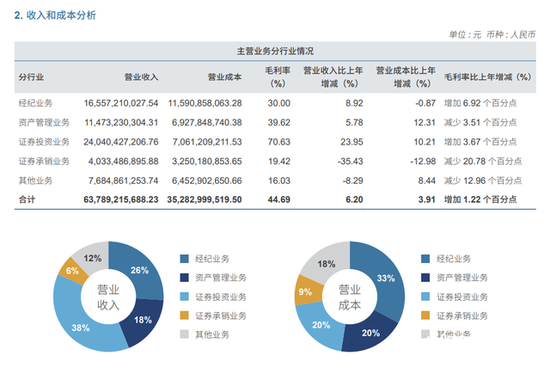Click the table title 主营业务分行业情况
This screenshot has height=368, width=550.
275,51
